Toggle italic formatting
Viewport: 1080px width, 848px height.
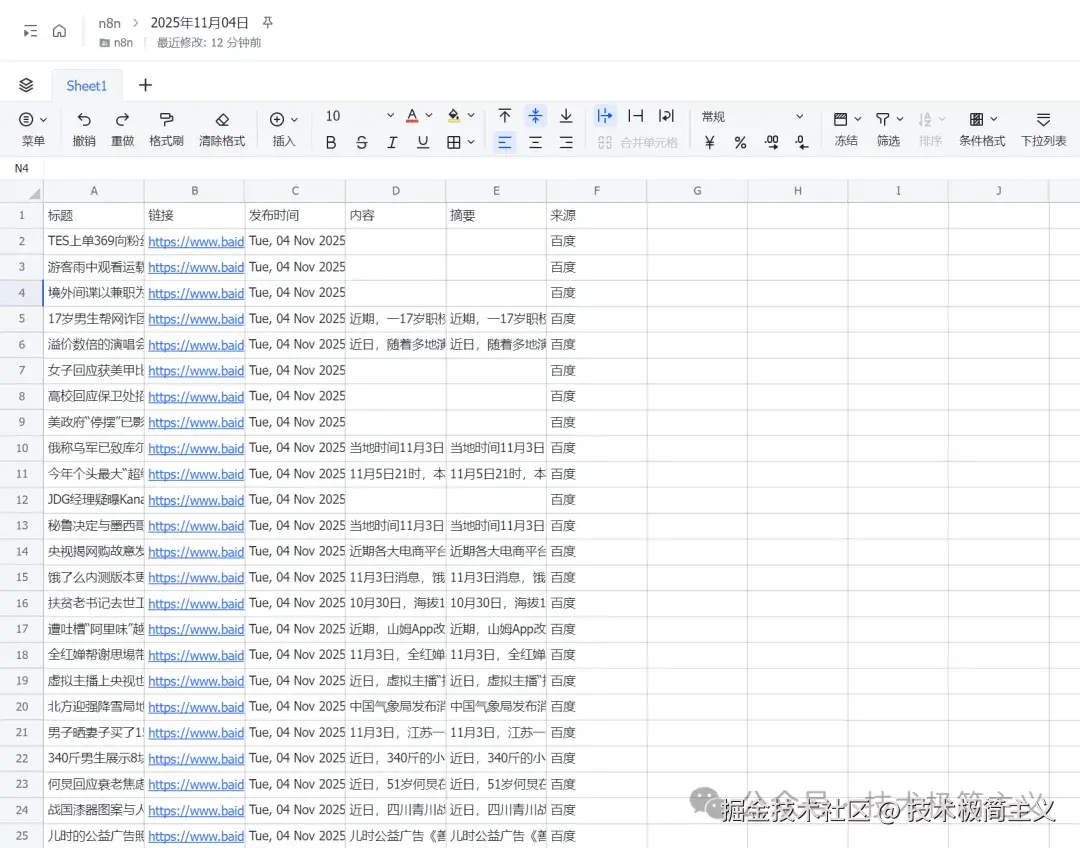[392, 143]
